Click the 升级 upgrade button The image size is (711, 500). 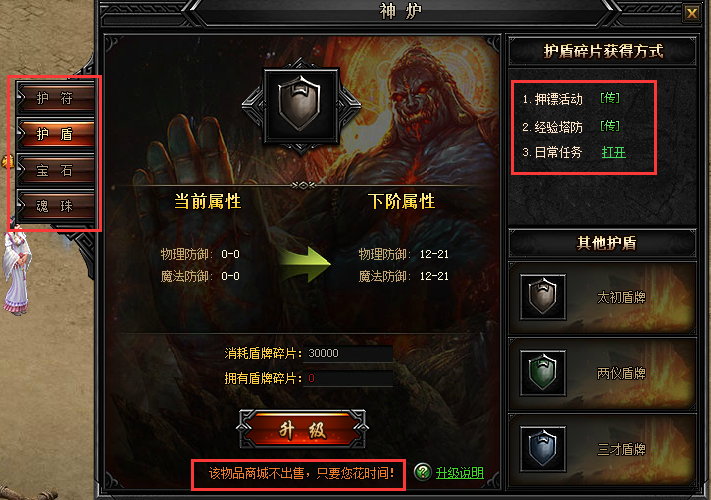302,429
